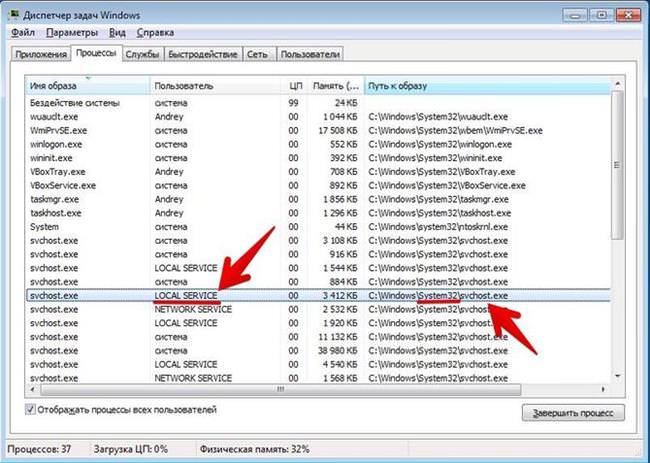Click the ntoskrnl.exe path cell

[x=438, y=227]
